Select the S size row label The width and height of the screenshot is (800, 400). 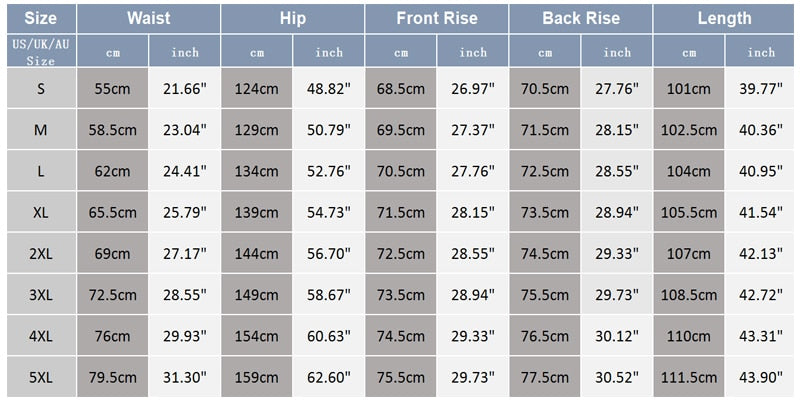[40, 89]
